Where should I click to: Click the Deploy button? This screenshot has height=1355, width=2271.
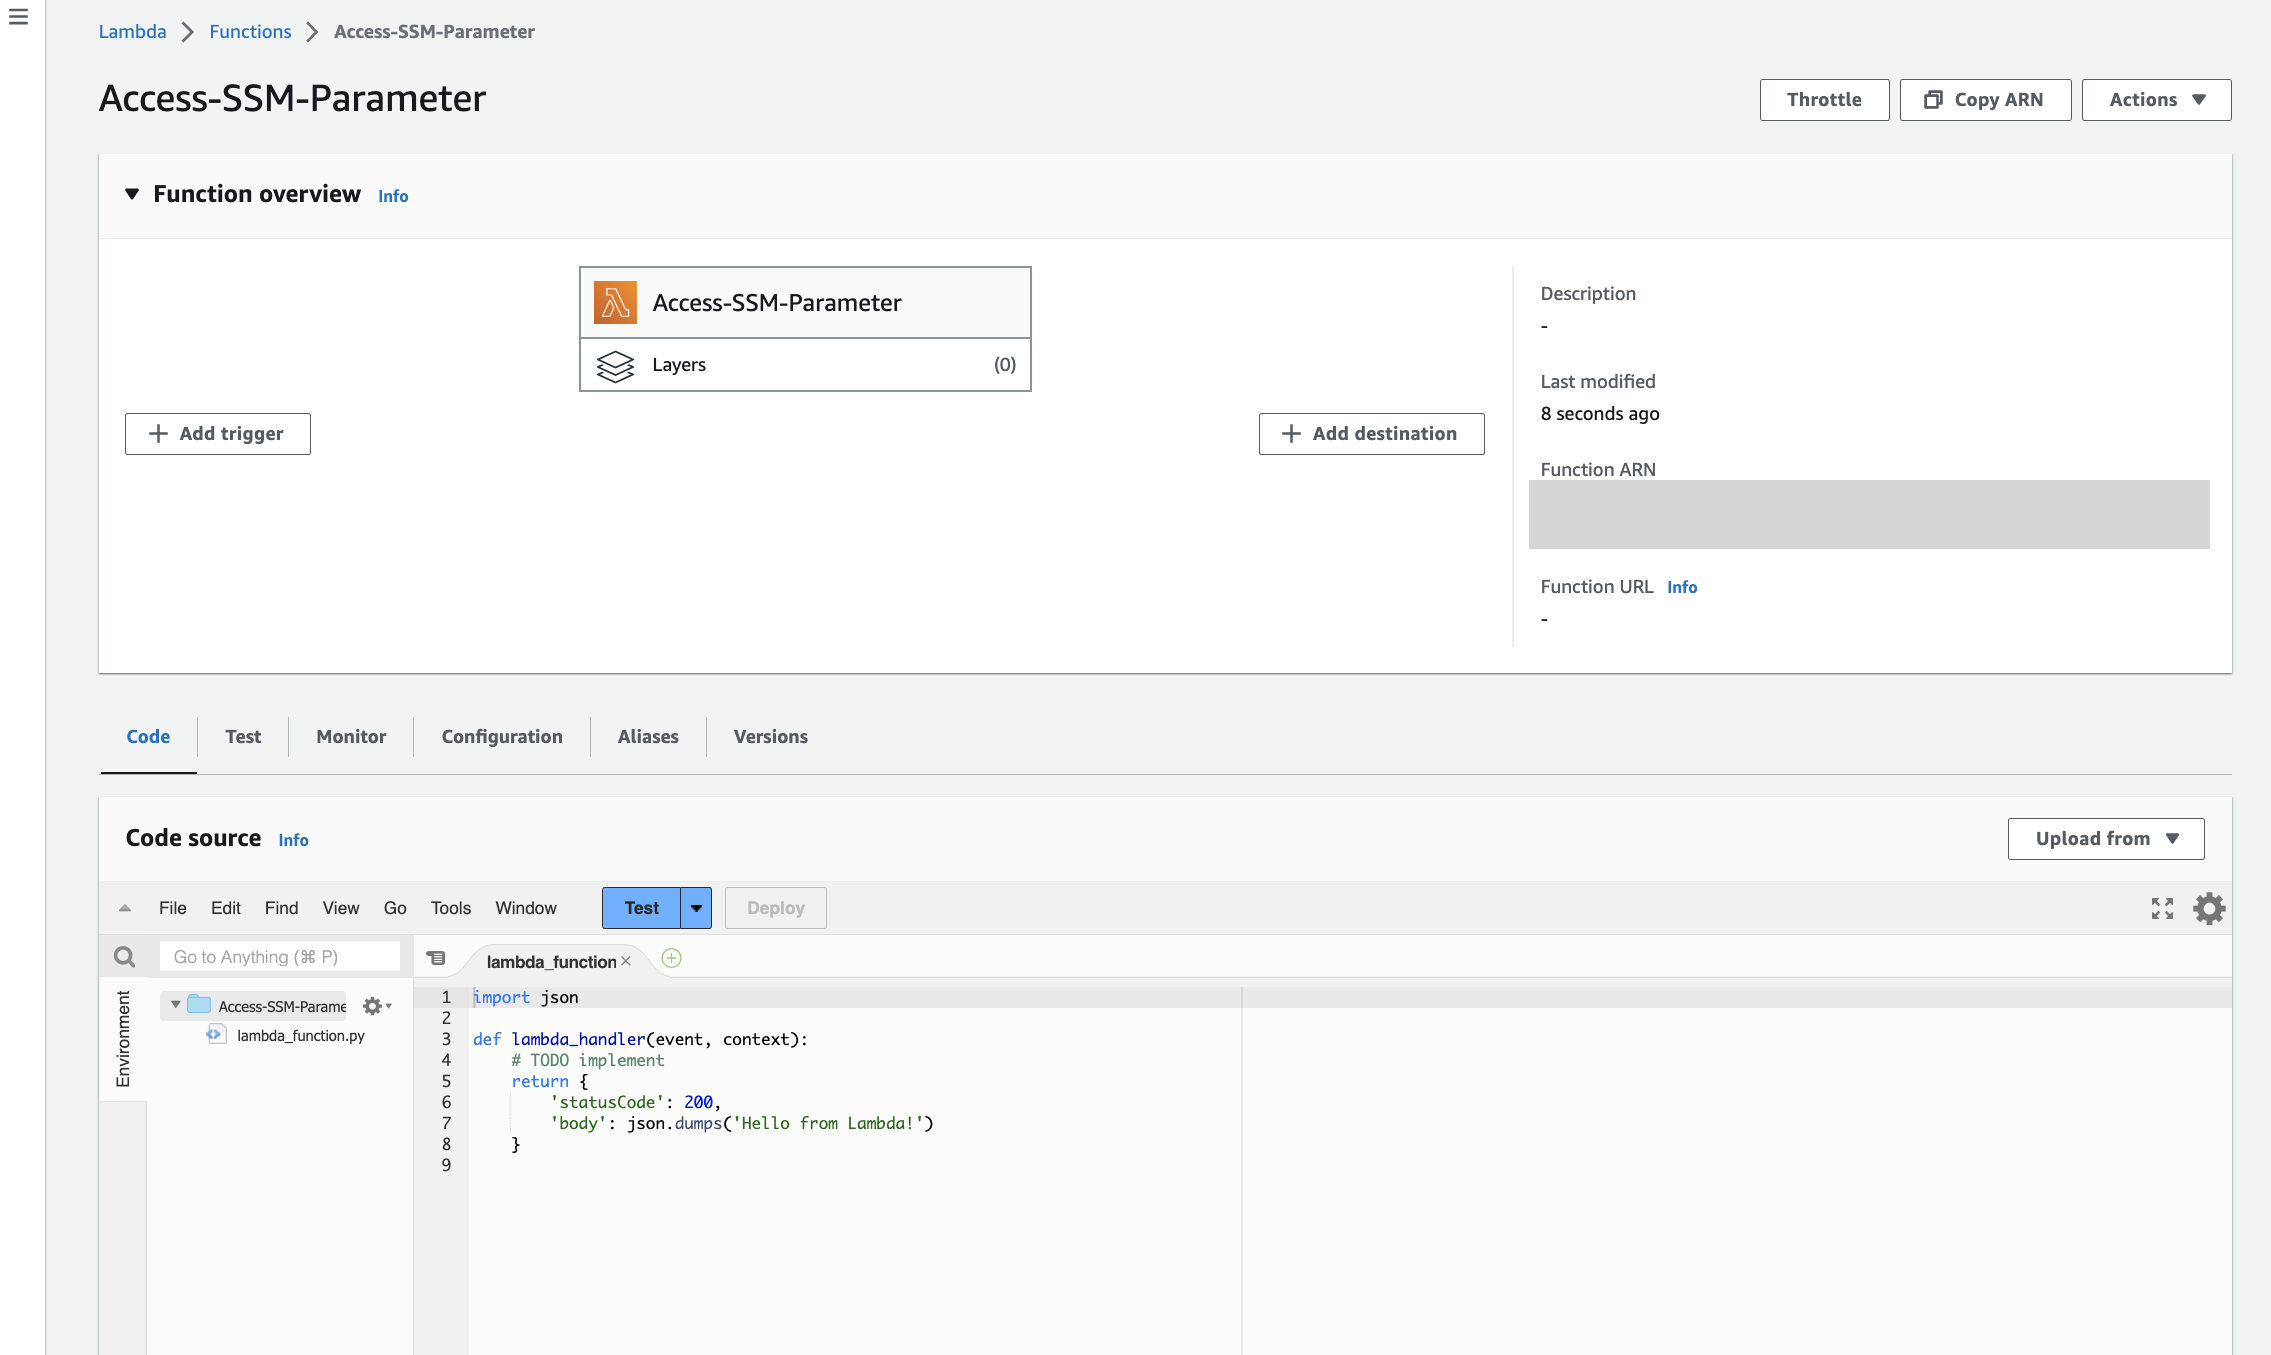tap(775, 908)
